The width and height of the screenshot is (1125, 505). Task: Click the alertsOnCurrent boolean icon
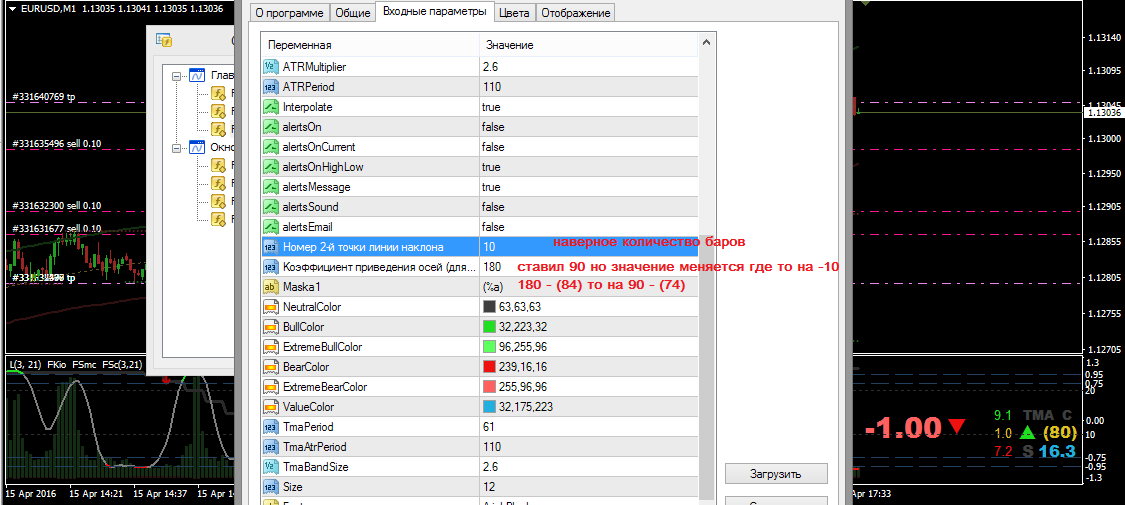coord(270,147)
